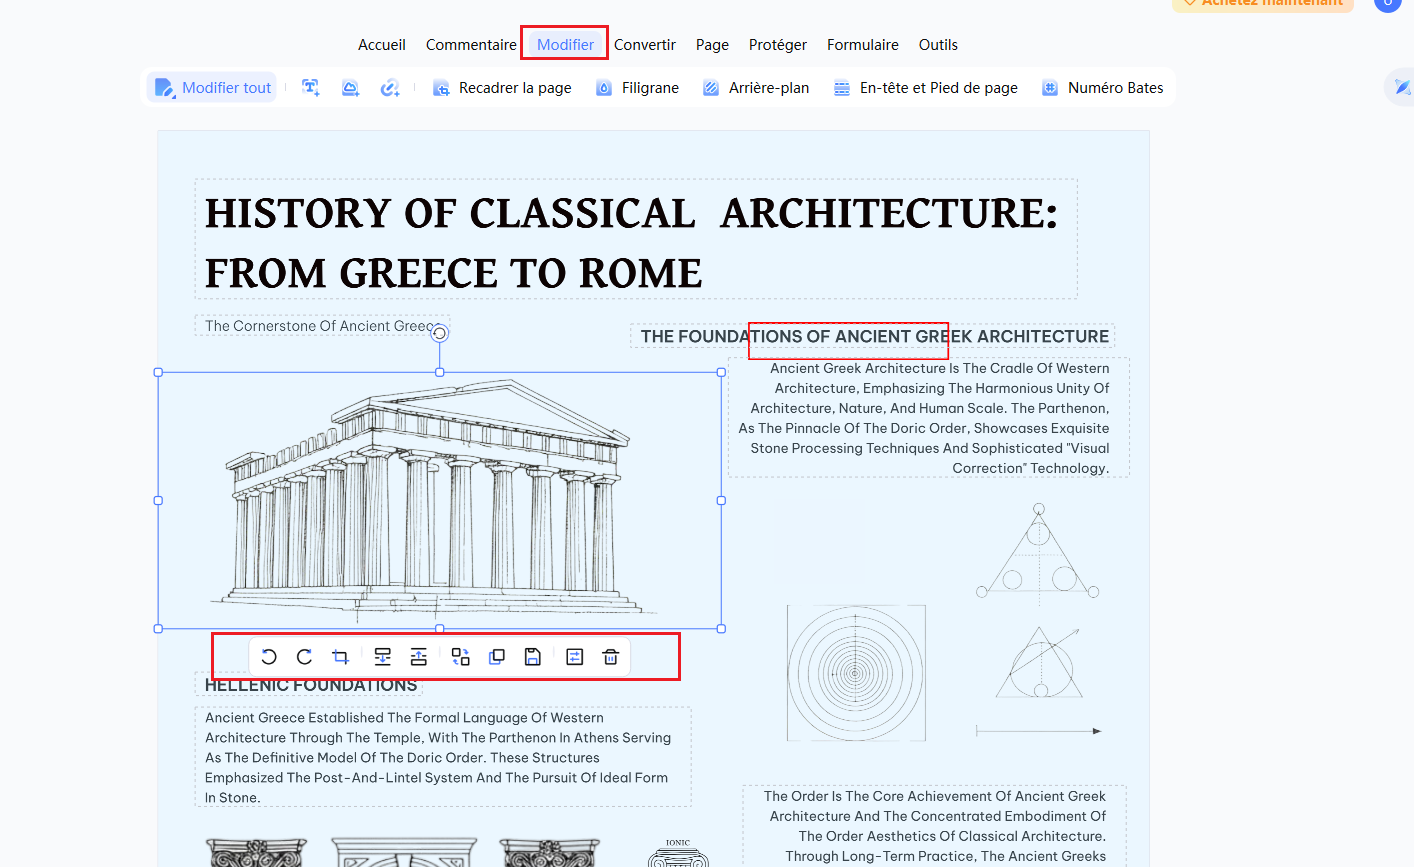
Task: Open the Outils tab
Action: [x=938, y=45]
